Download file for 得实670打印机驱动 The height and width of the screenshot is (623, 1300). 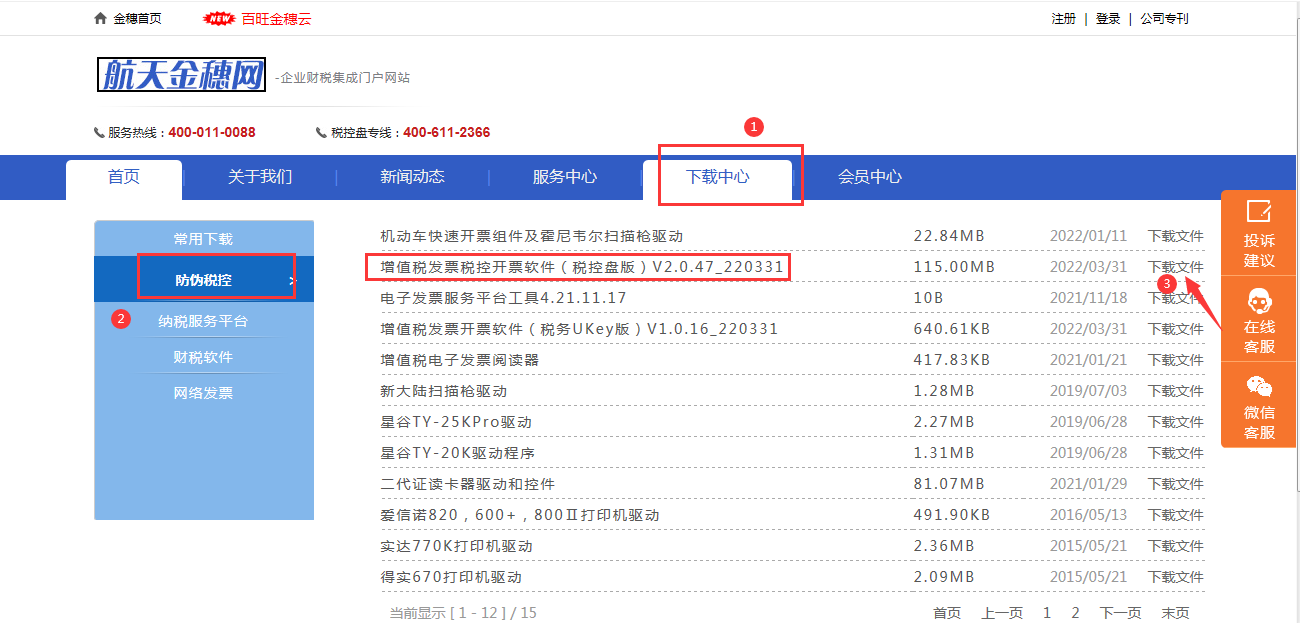click(1176, 577)
